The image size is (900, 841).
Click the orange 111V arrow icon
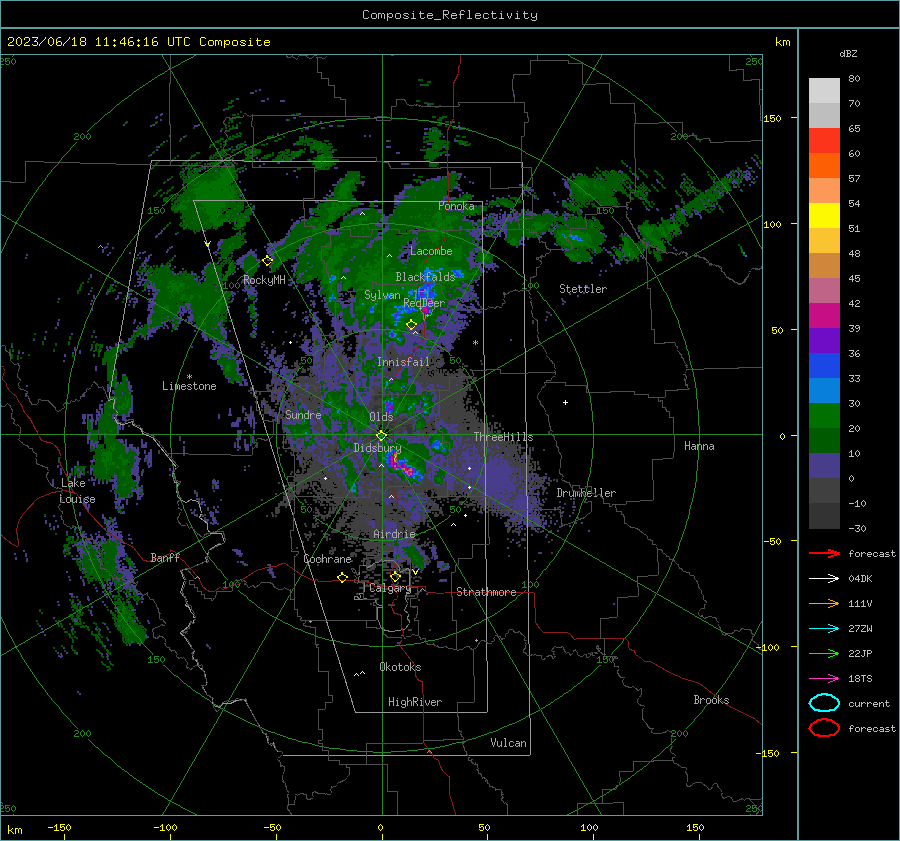point(824,603)
